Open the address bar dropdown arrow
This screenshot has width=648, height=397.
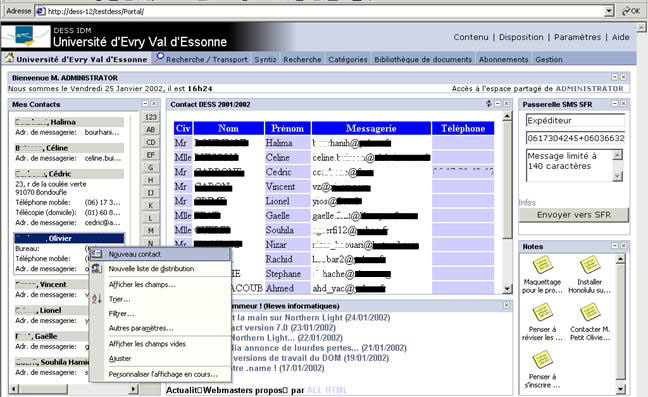(609, 11)
